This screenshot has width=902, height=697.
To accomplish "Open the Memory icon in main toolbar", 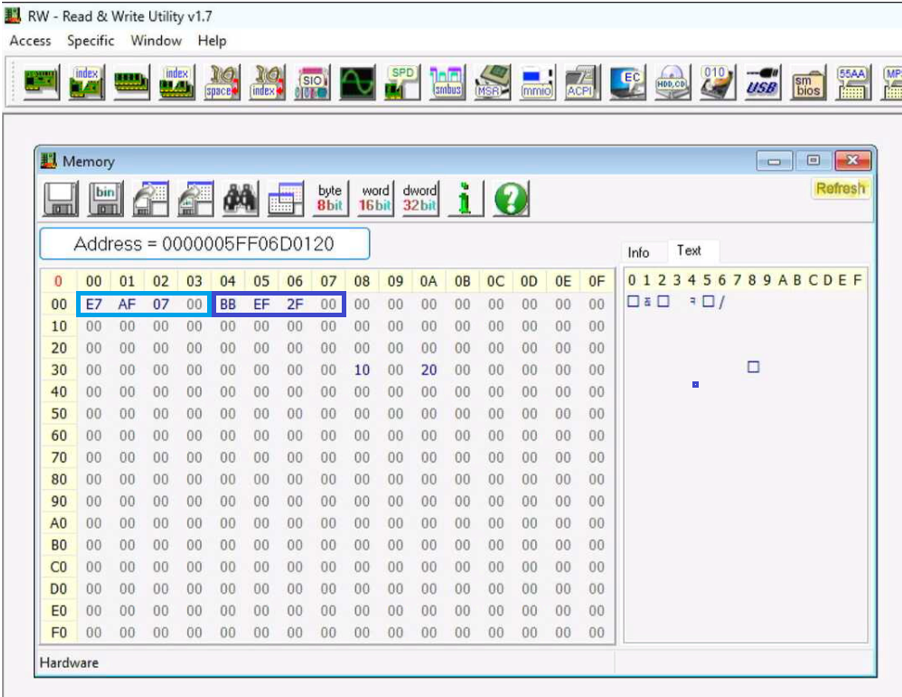I will tap(132, 82).
